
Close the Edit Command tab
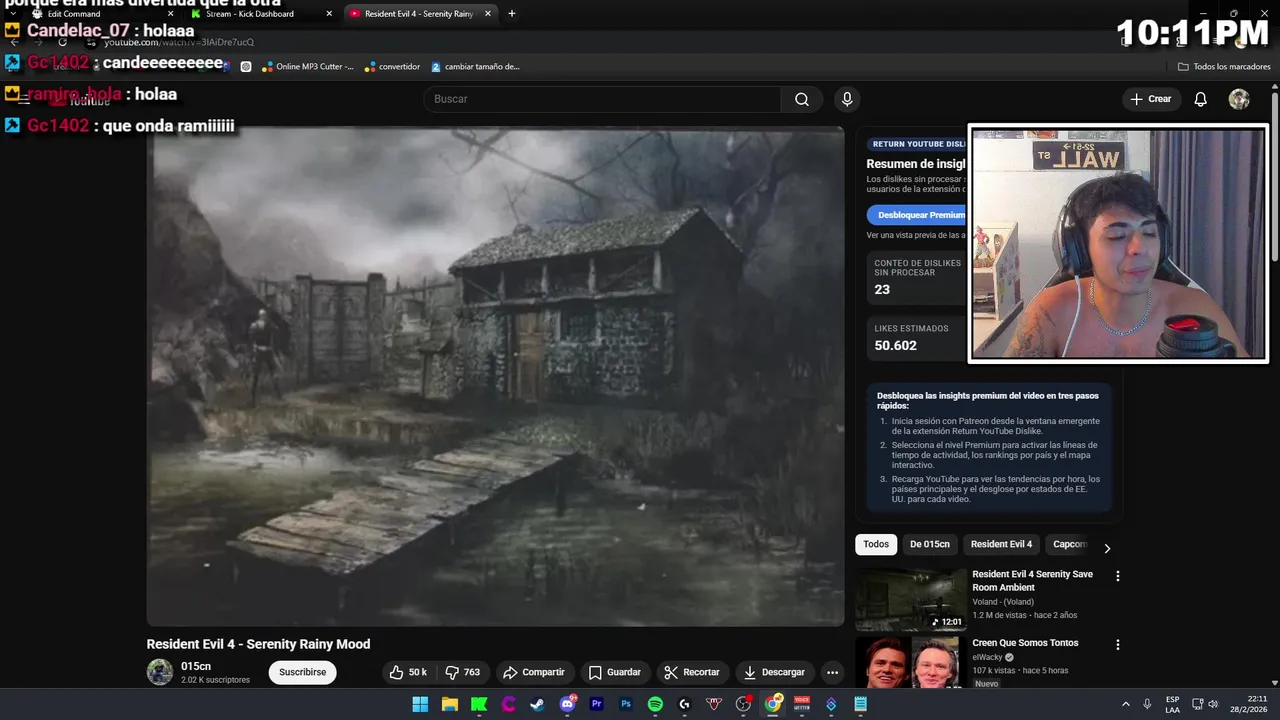pyautogui.click(x=170, y=14)
